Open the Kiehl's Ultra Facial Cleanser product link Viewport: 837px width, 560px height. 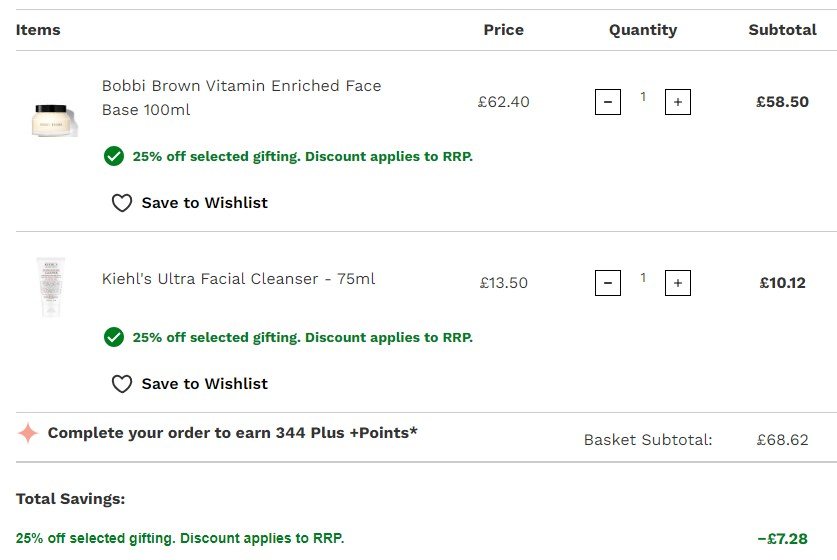click(x=238, y=279)
